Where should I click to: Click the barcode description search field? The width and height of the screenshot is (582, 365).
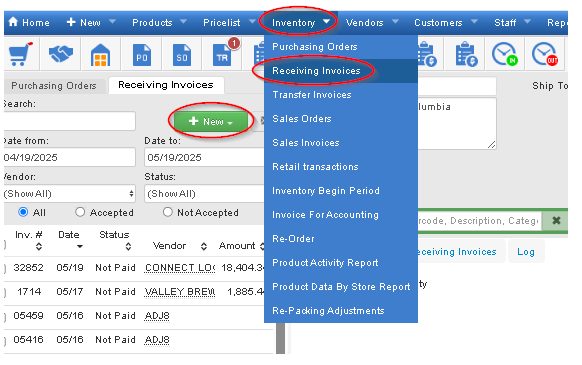[x=479, y=221]
